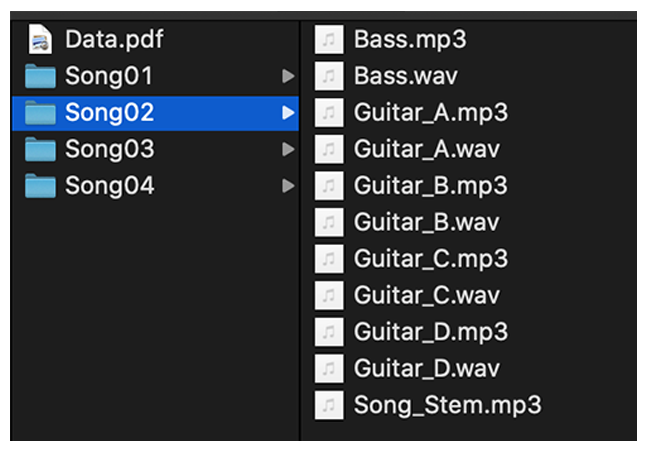Click the Song02 disclosure arrow

pyautogui.click(x=288, y=113)
